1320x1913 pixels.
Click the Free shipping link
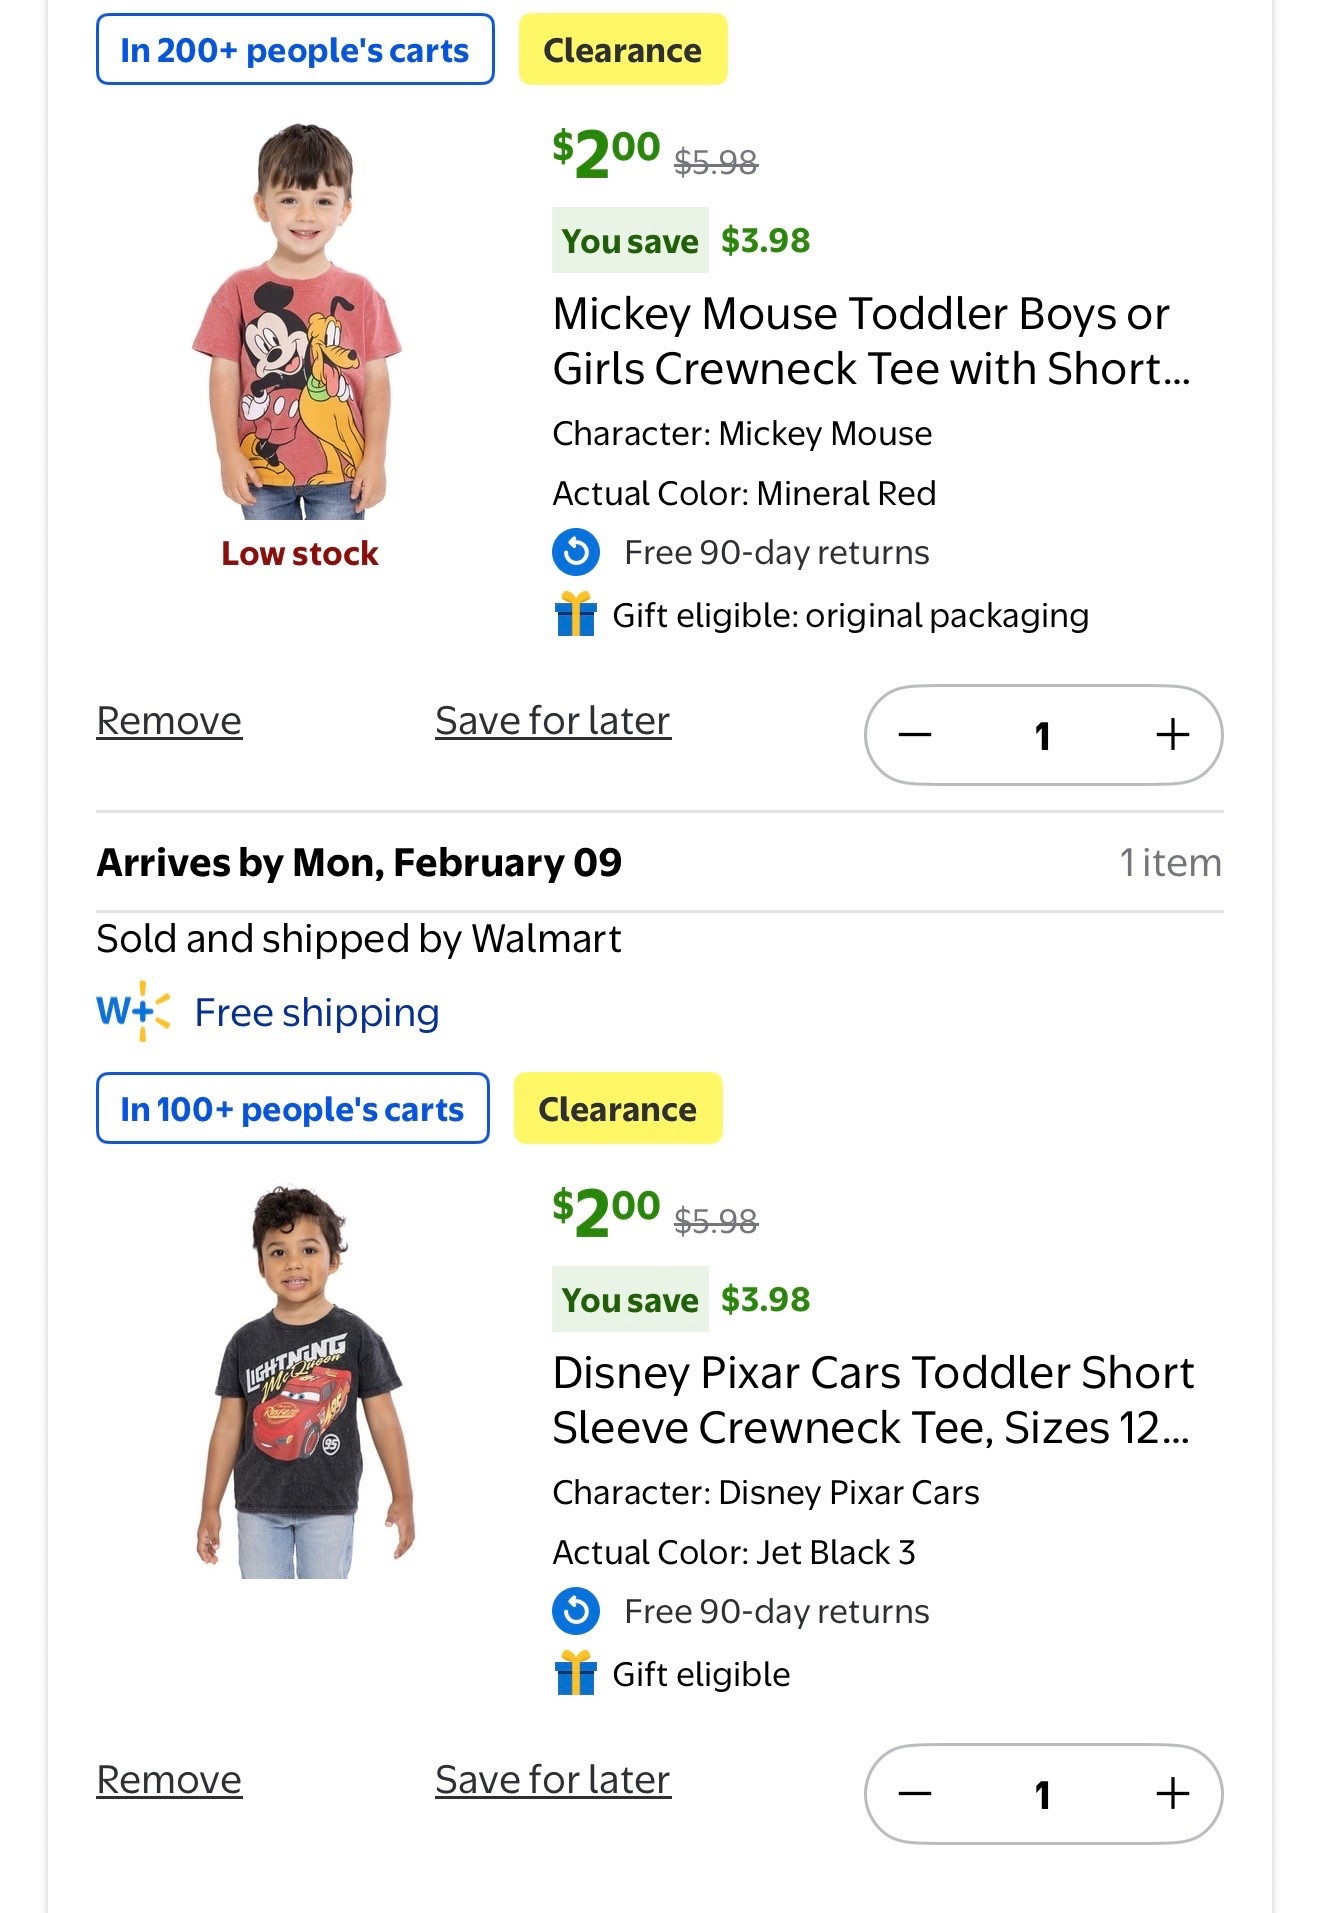click(x=317, y=1013)
